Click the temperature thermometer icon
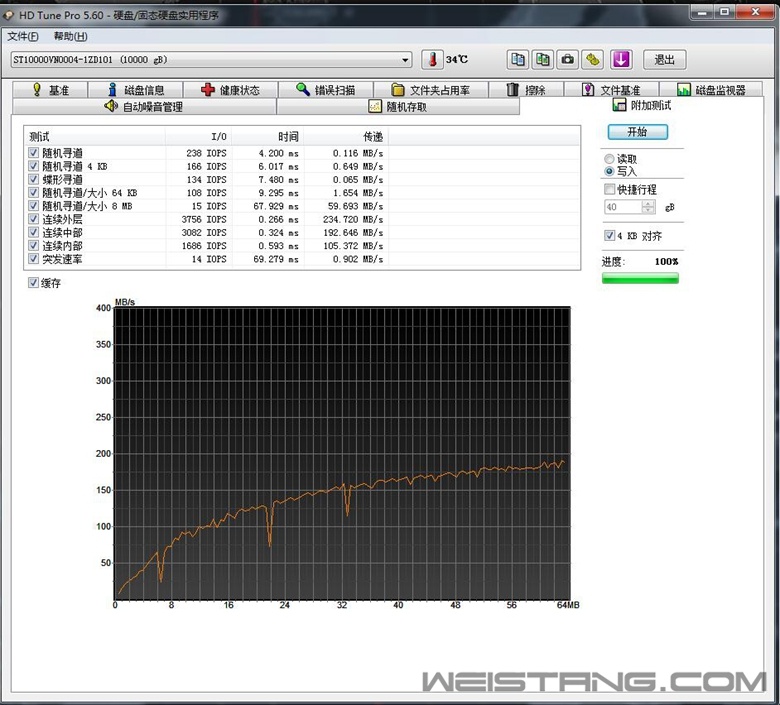The height and width of the screenshot is (705, 780). 432,60
